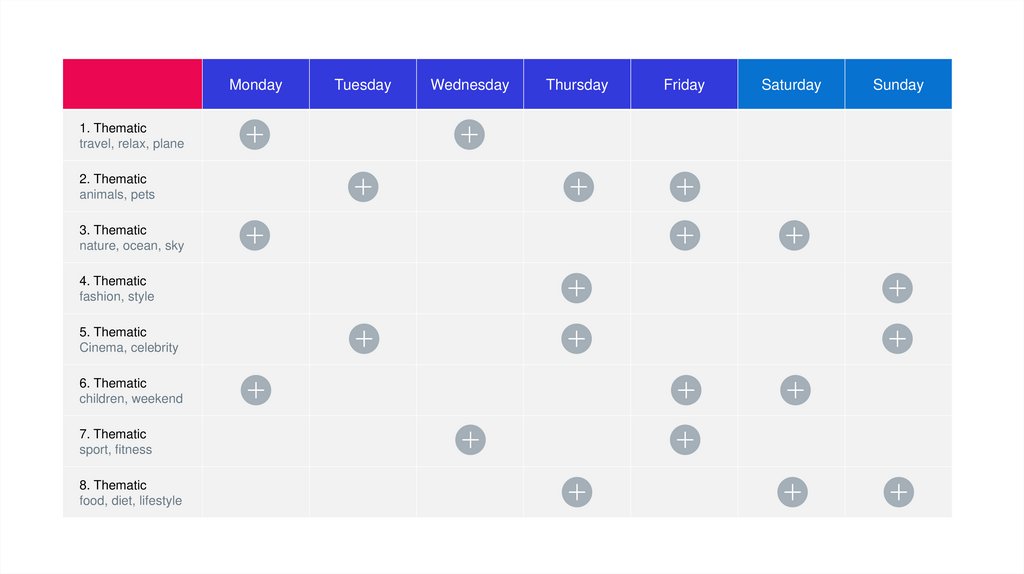Screen dimensions: 1024x574
Task: Click Cinema, celebrity plus icon on Thursday
Action: point(576,339)
